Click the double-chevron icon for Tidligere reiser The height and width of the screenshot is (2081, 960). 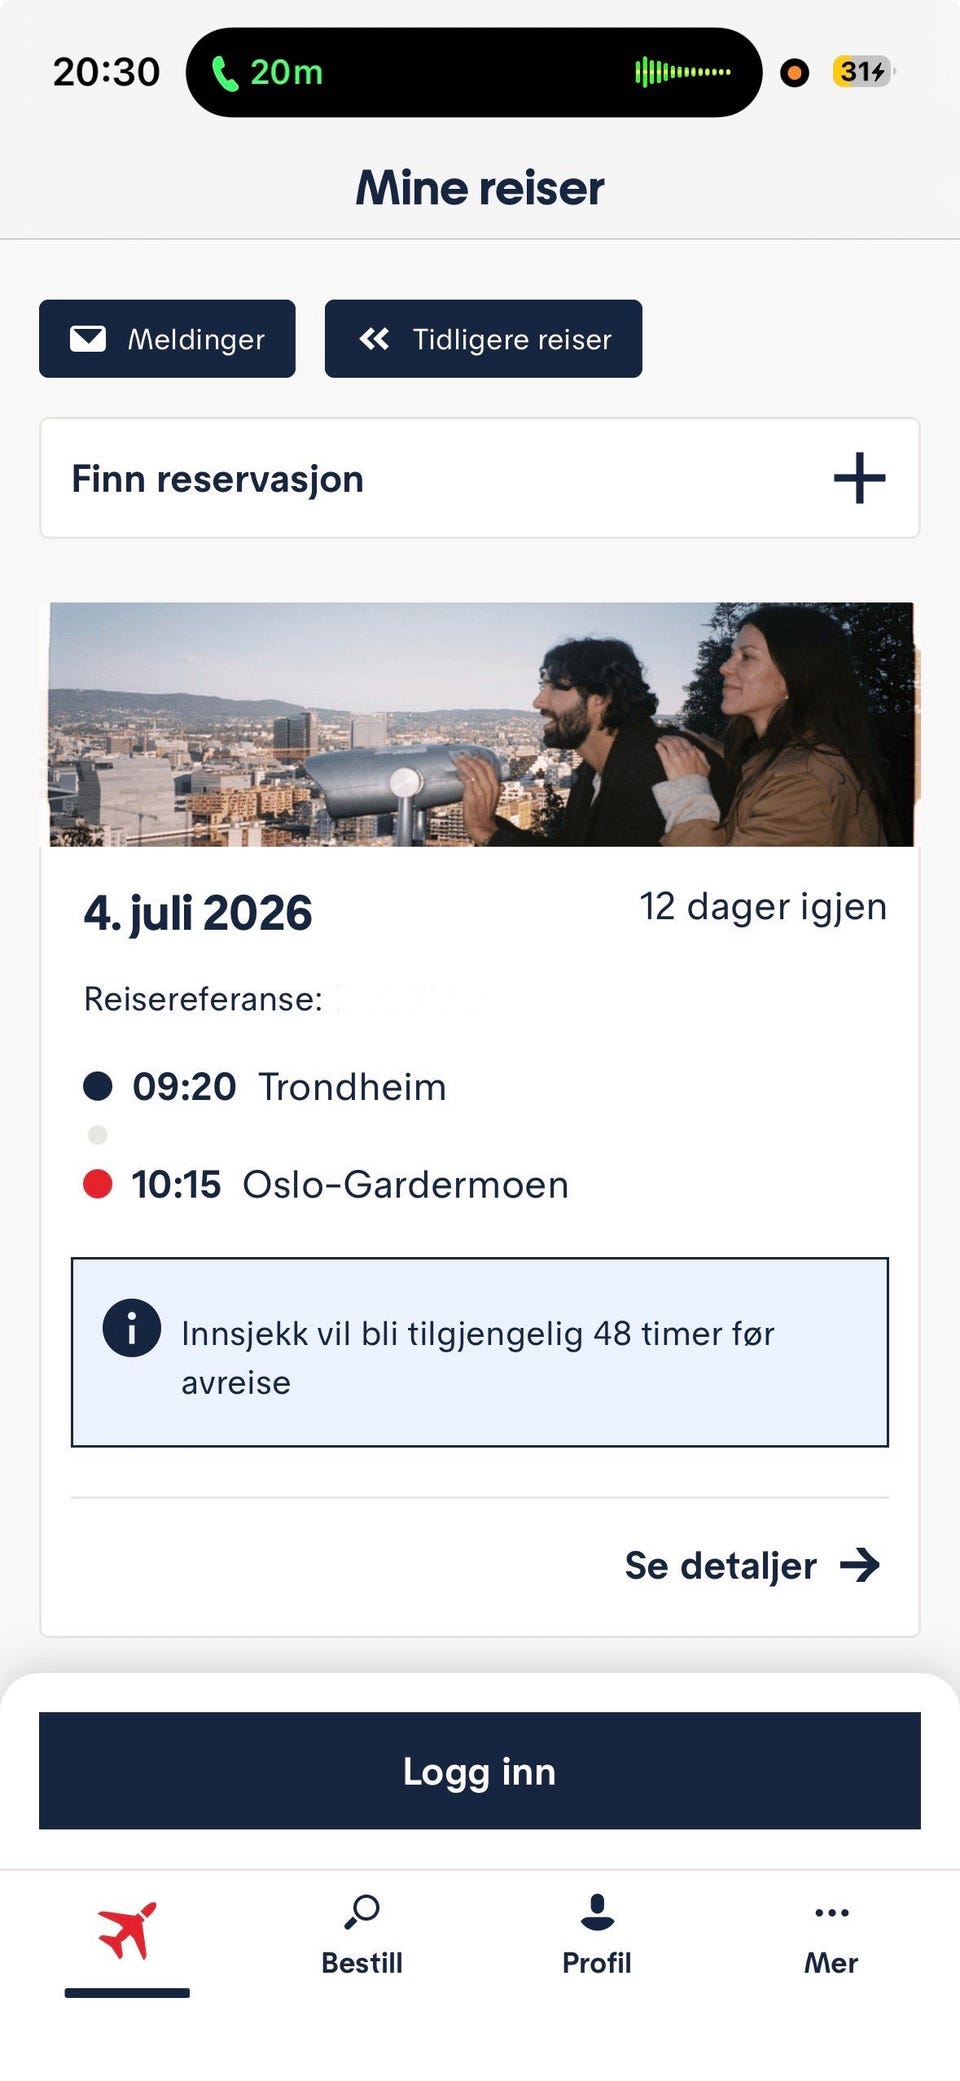(x=374, y=339)
